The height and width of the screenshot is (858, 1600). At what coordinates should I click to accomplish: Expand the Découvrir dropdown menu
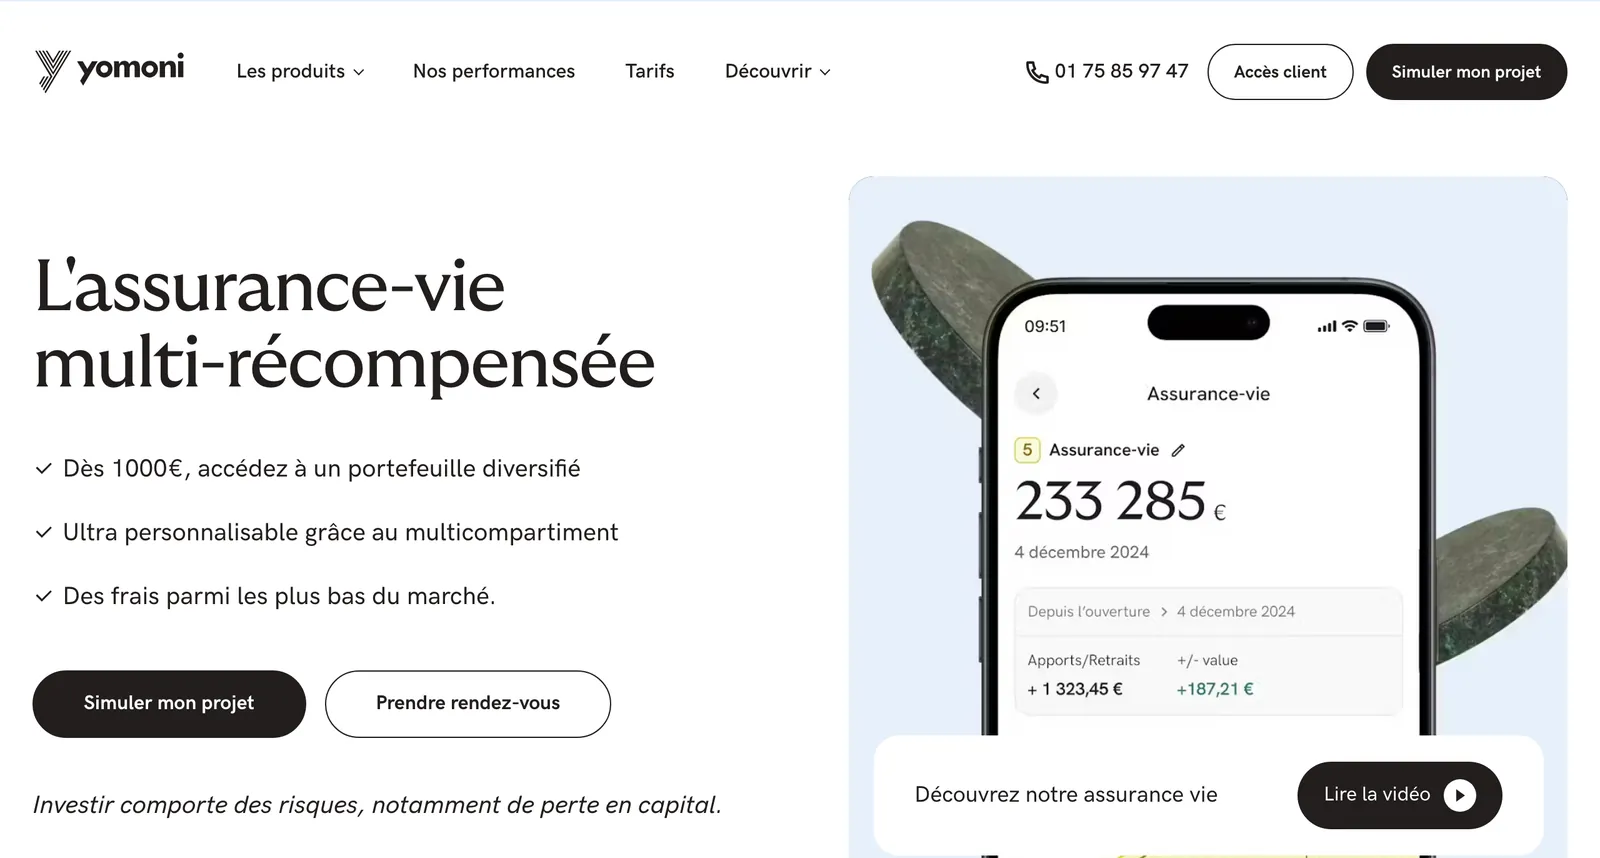pos(778,71)
